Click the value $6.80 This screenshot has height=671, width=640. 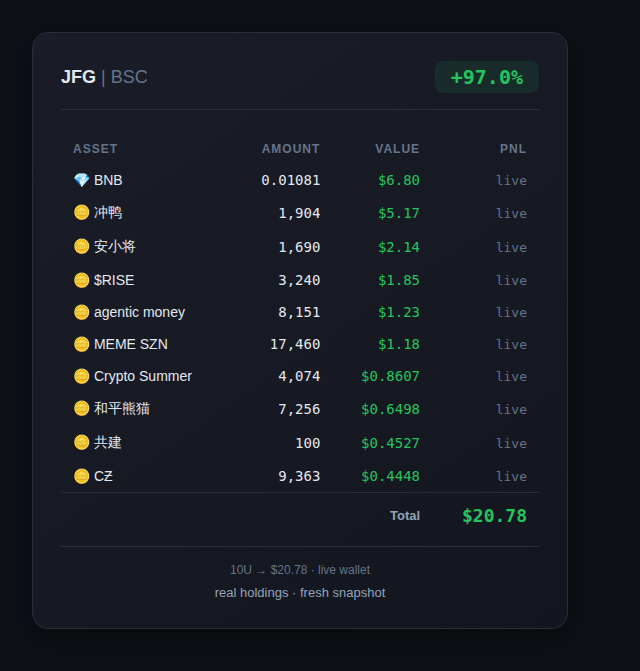[399, 180]
